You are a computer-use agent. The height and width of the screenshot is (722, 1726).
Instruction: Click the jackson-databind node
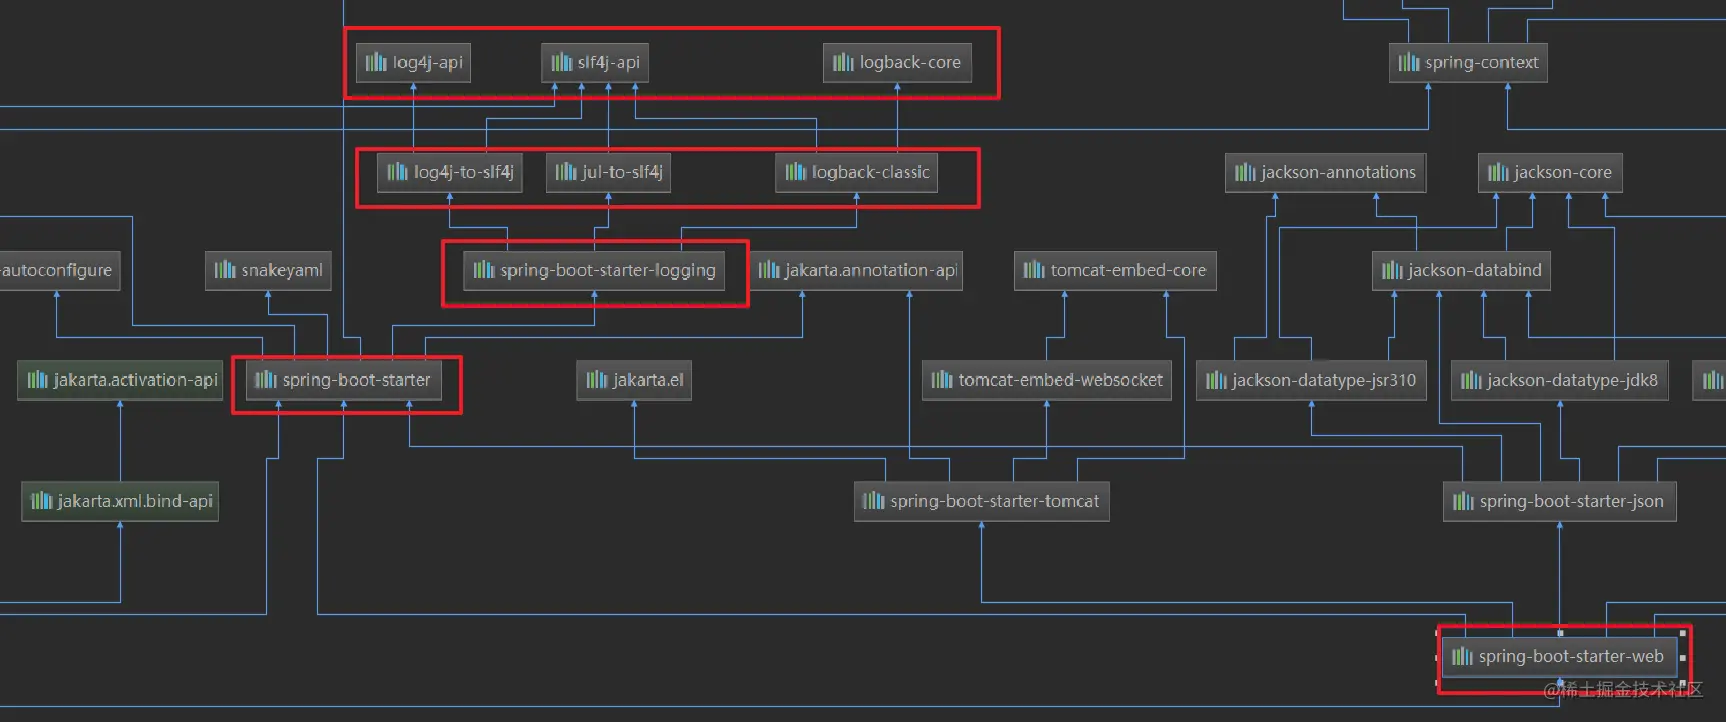(1461, 270)
